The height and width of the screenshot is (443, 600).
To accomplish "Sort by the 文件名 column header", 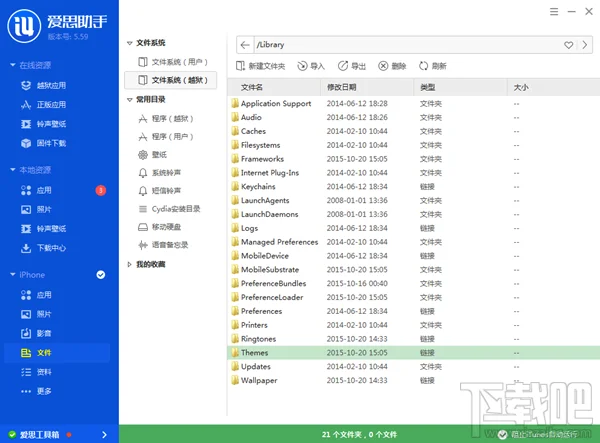I will (274, 88).
